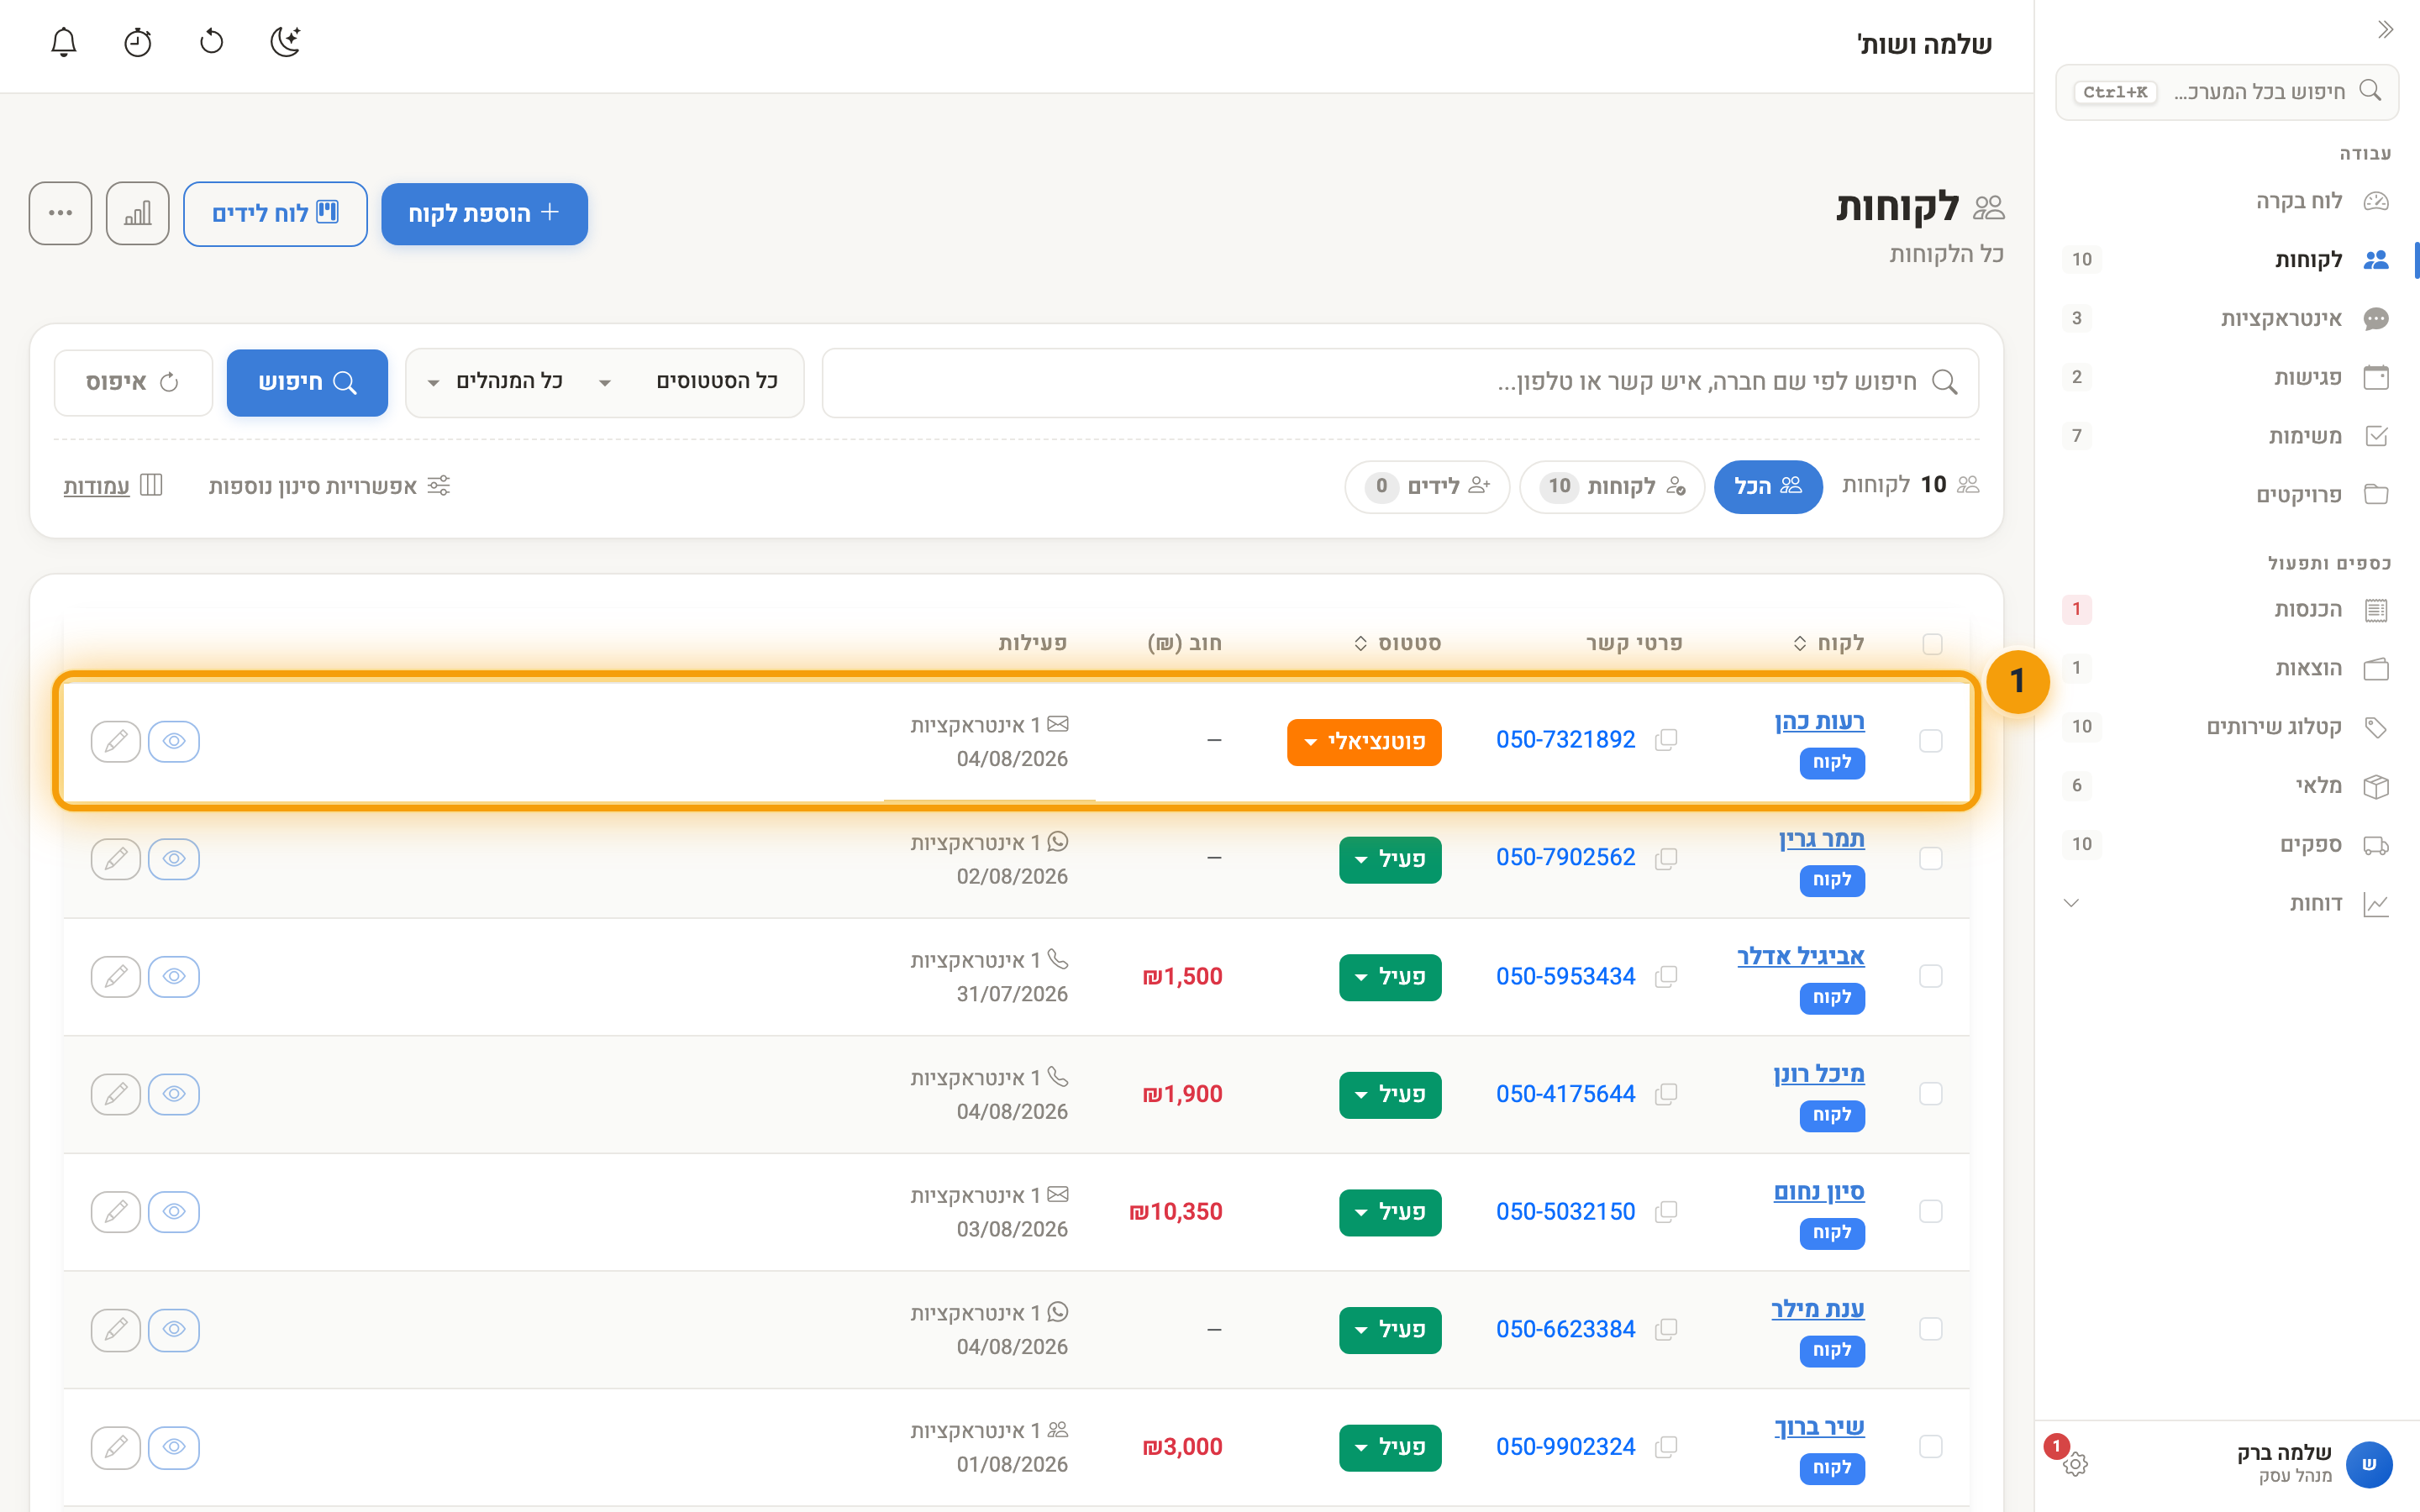2420x1512 pixels.
Task: Copy phone number 050-7321892
Action: click(1666, 740)
